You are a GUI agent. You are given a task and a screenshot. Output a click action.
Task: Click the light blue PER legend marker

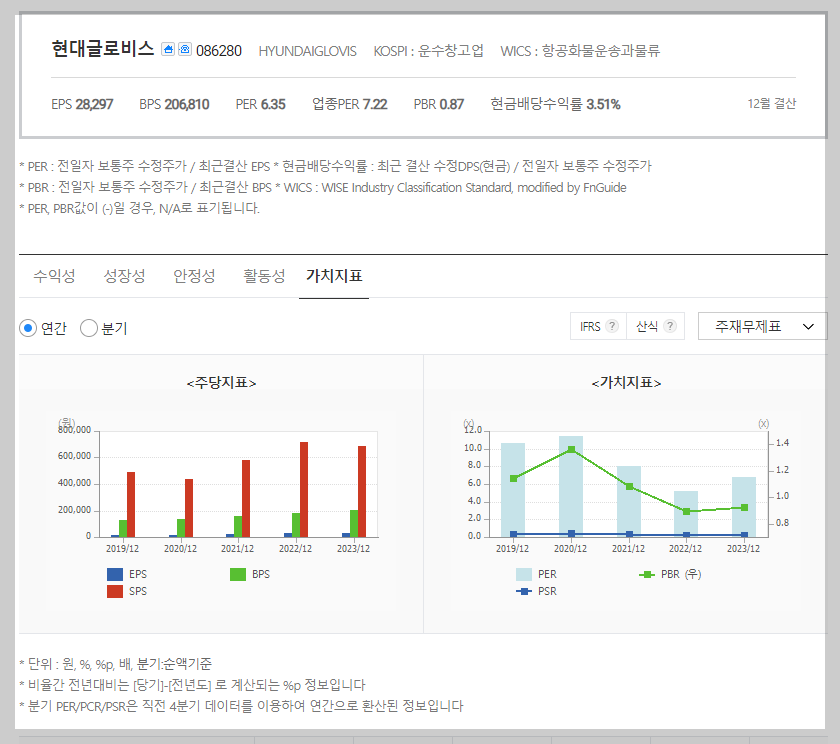(523, 574)
